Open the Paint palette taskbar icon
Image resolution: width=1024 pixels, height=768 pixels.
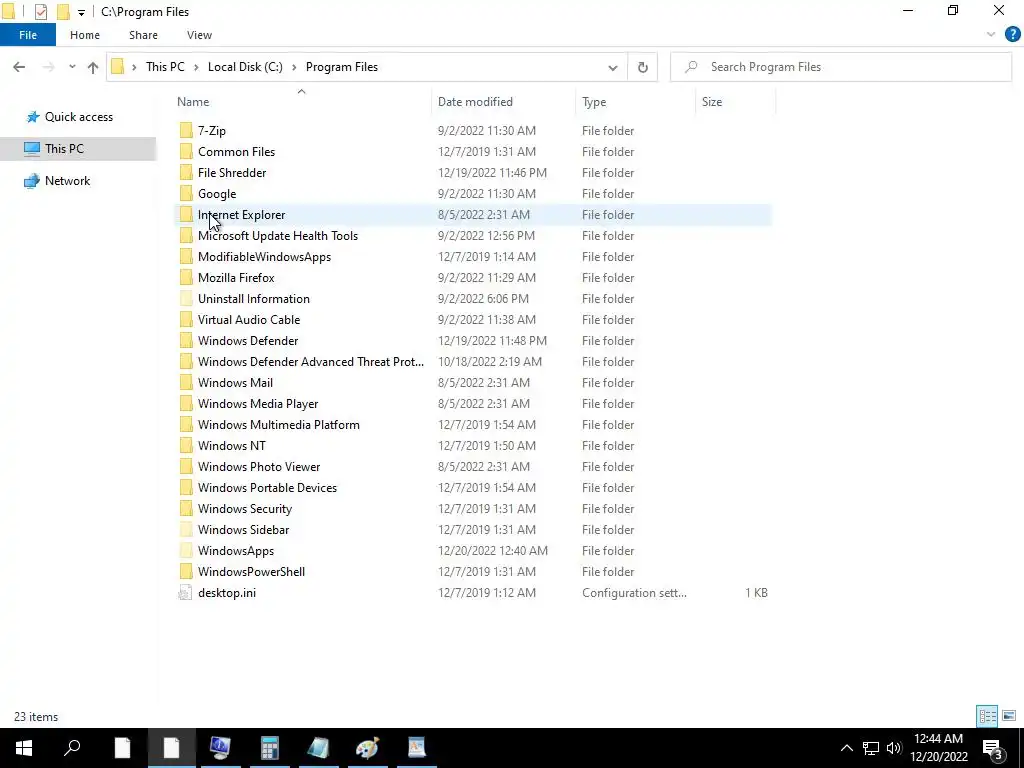pos(367,748)
